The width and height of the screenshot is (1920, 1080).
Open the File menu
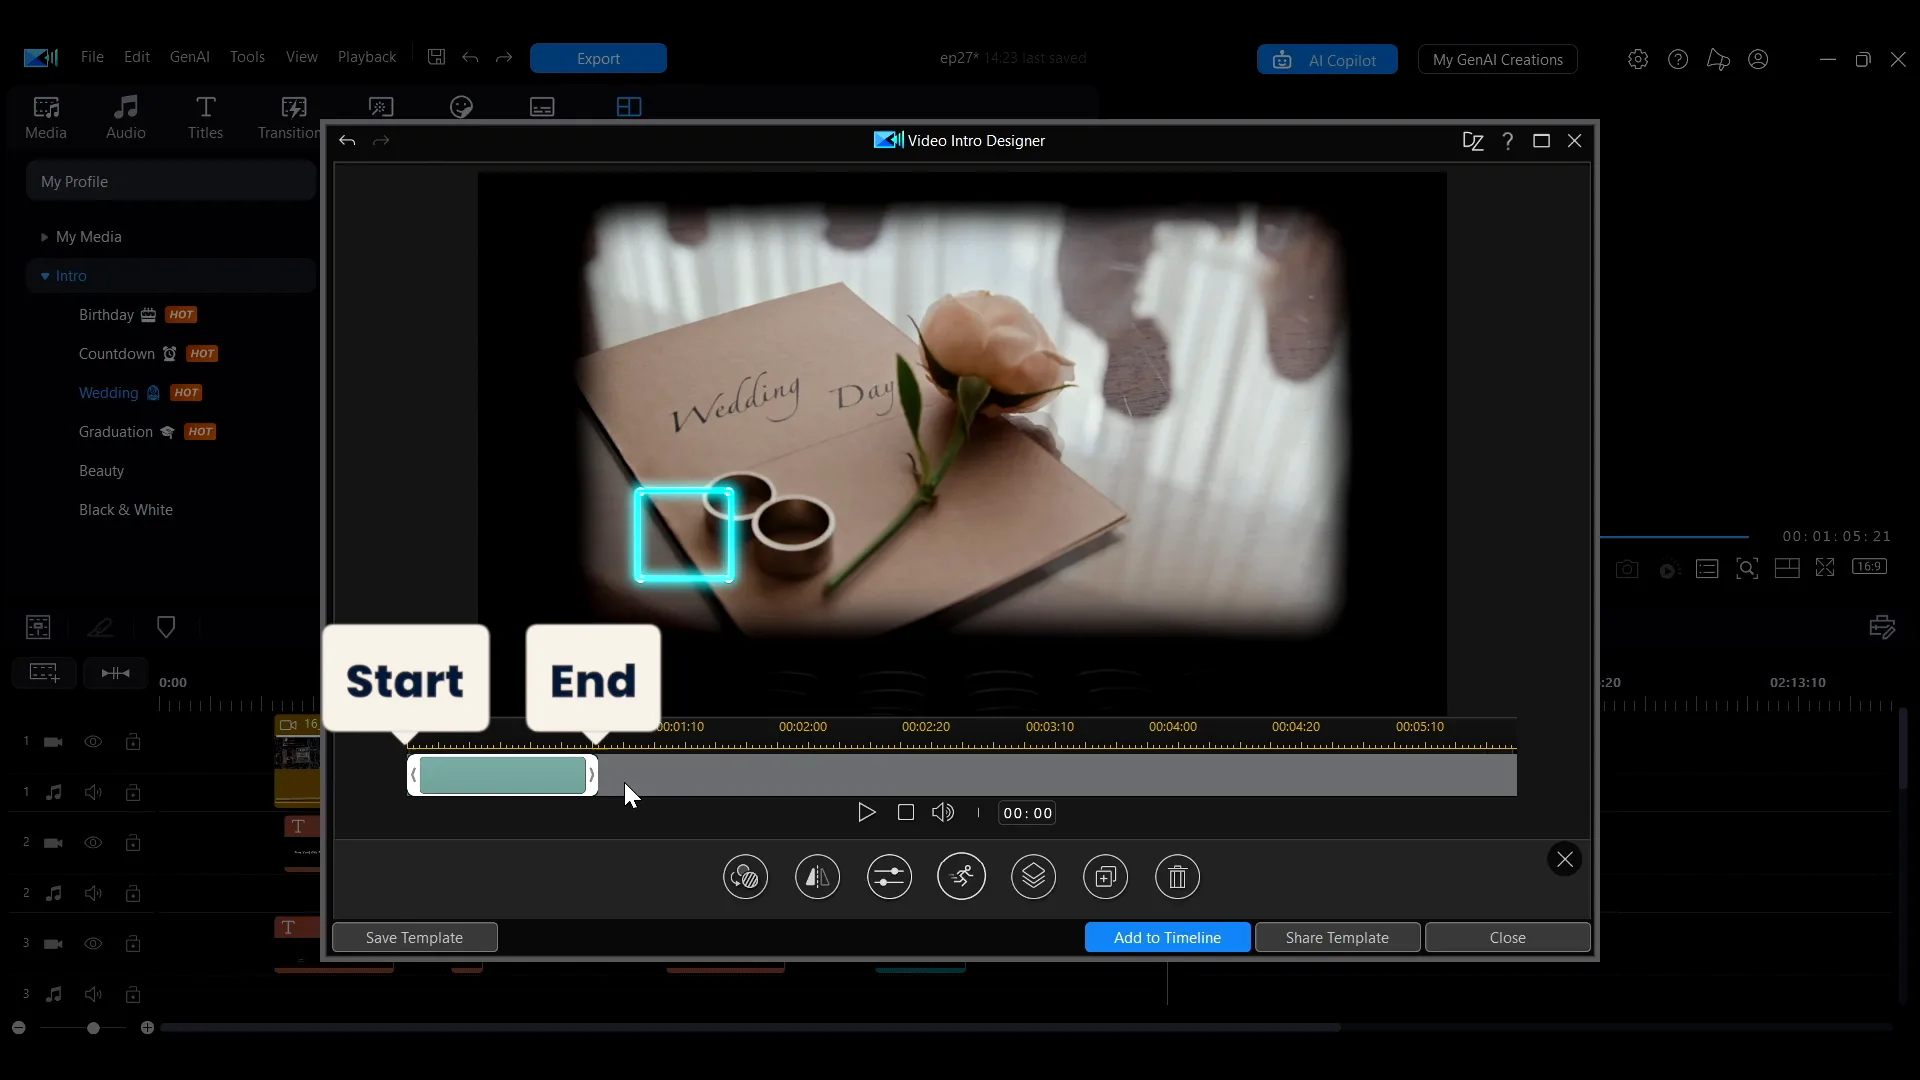point(92,57)
